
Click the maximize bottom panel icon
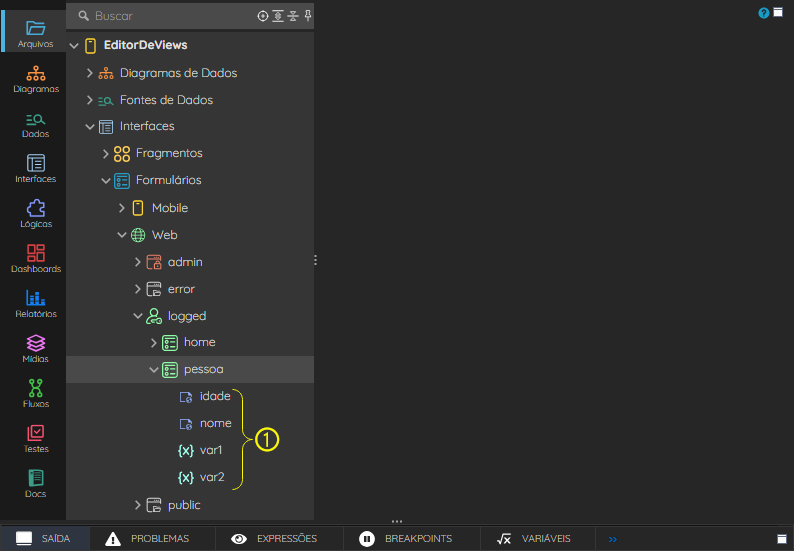click(782, 539)
